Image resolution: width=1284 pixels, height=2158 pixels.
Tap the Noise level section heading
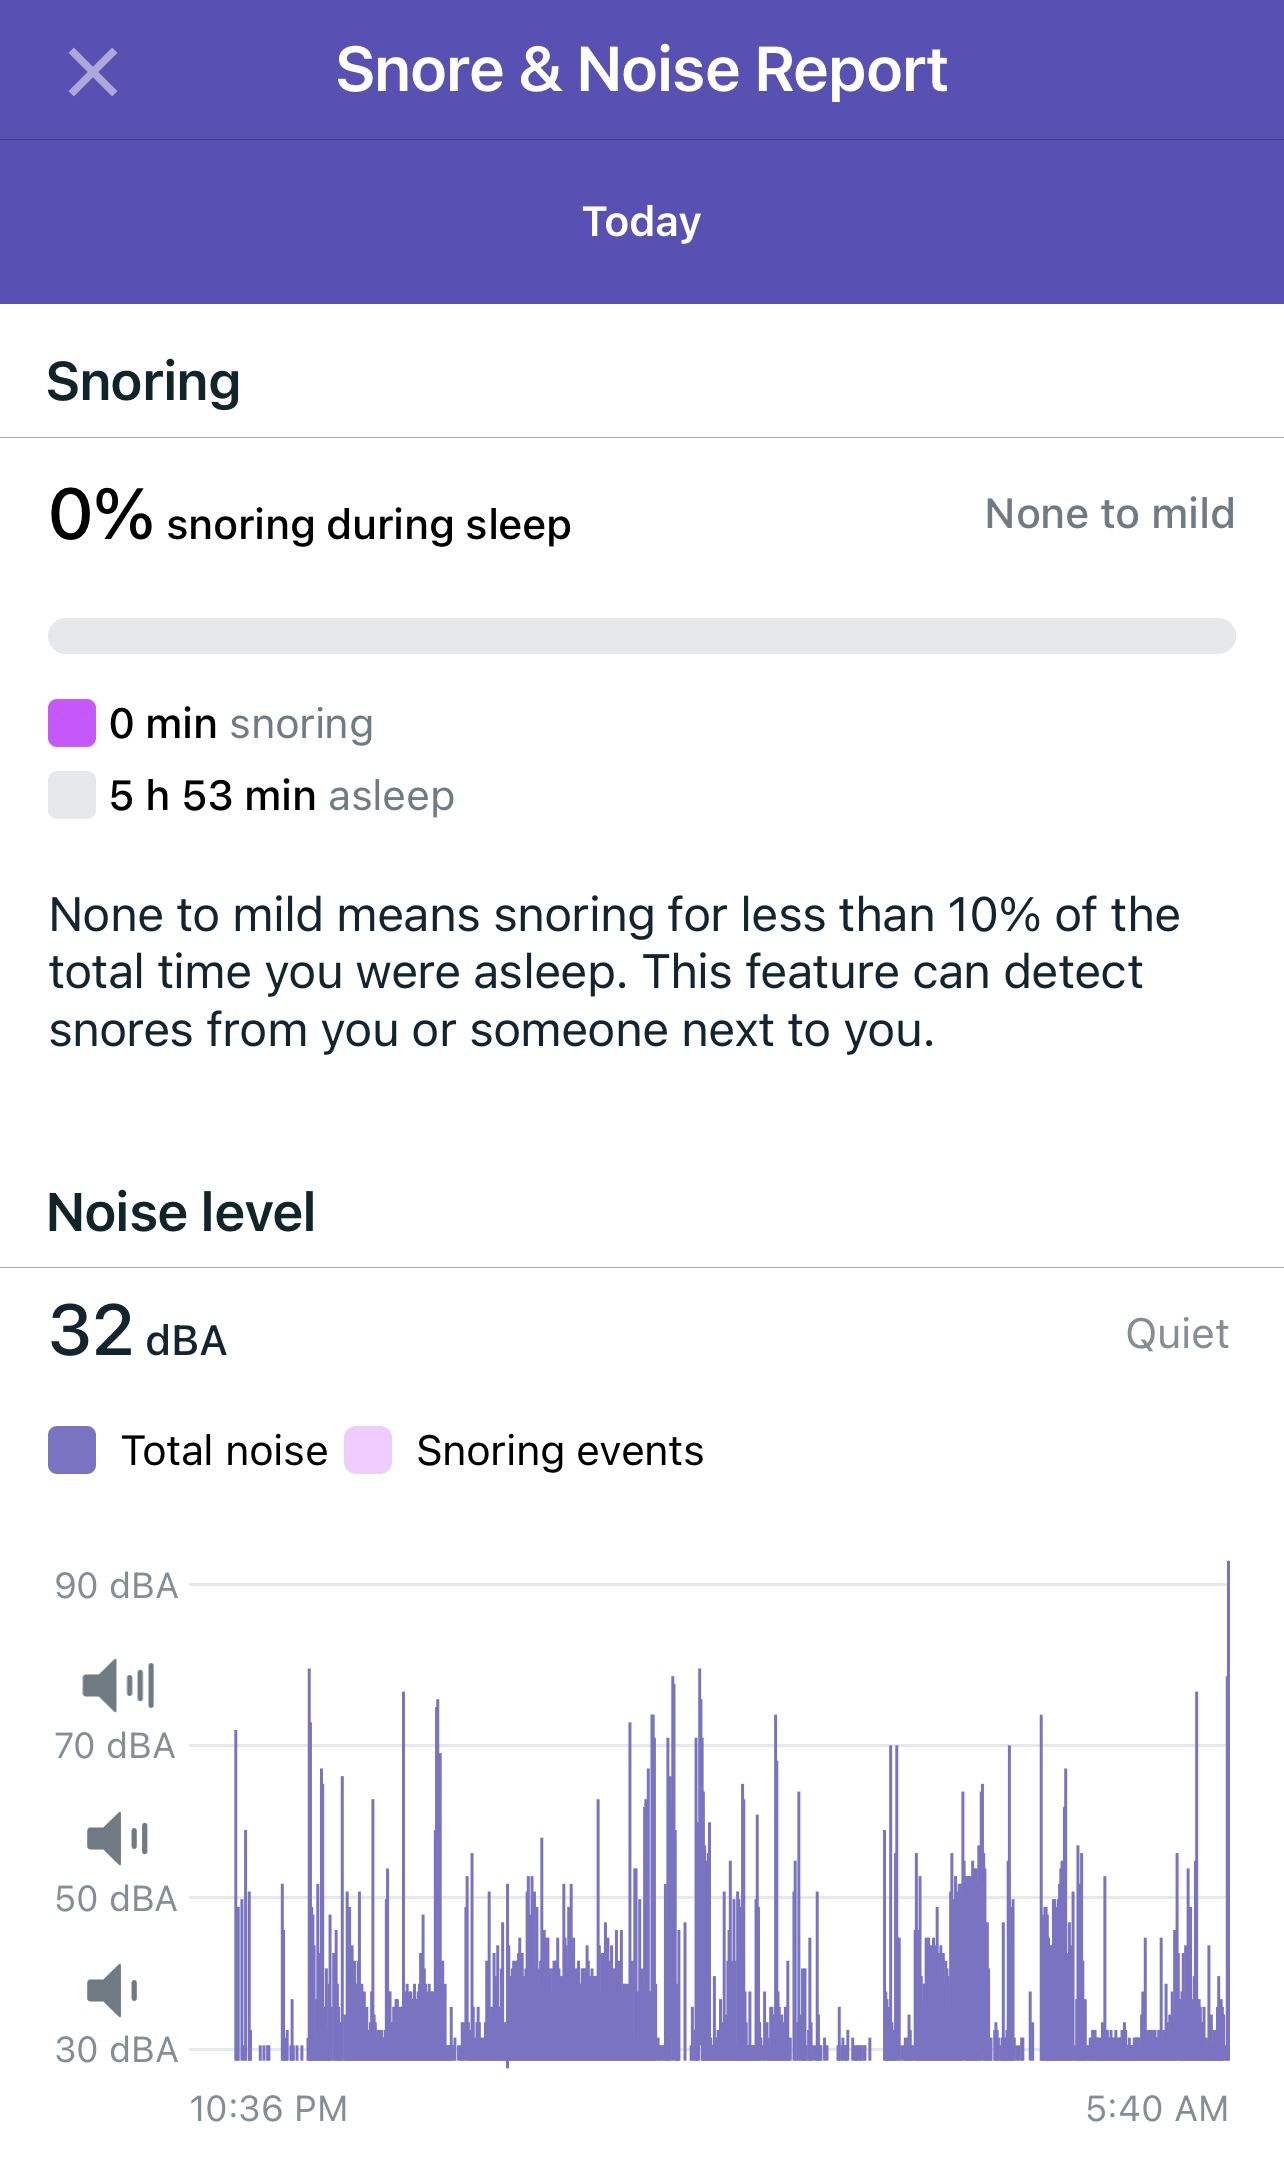[181, 1212]
